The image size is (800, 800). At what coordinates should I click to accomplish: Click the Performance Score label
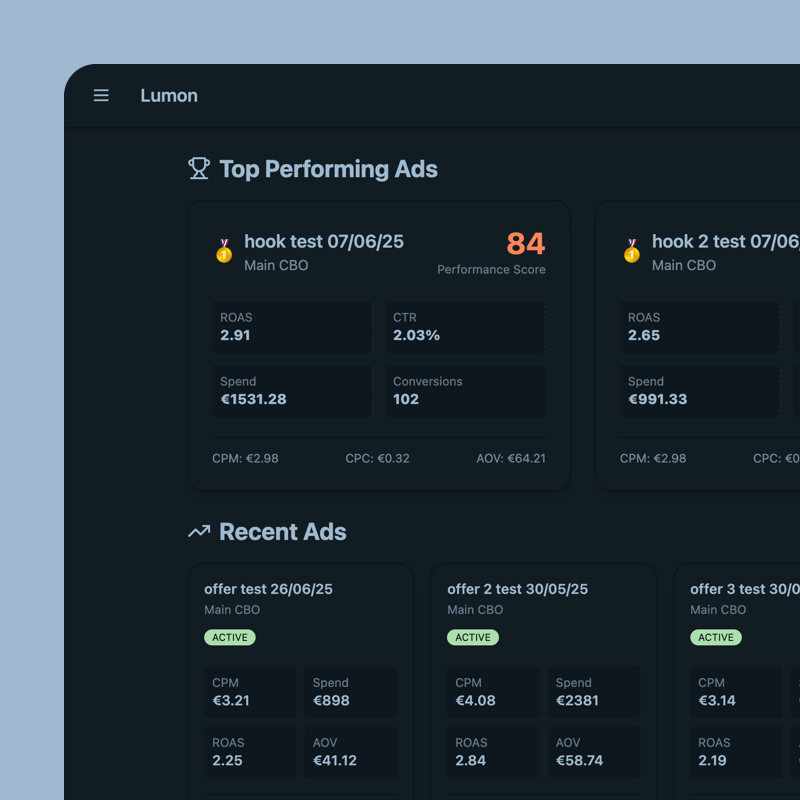491,269
